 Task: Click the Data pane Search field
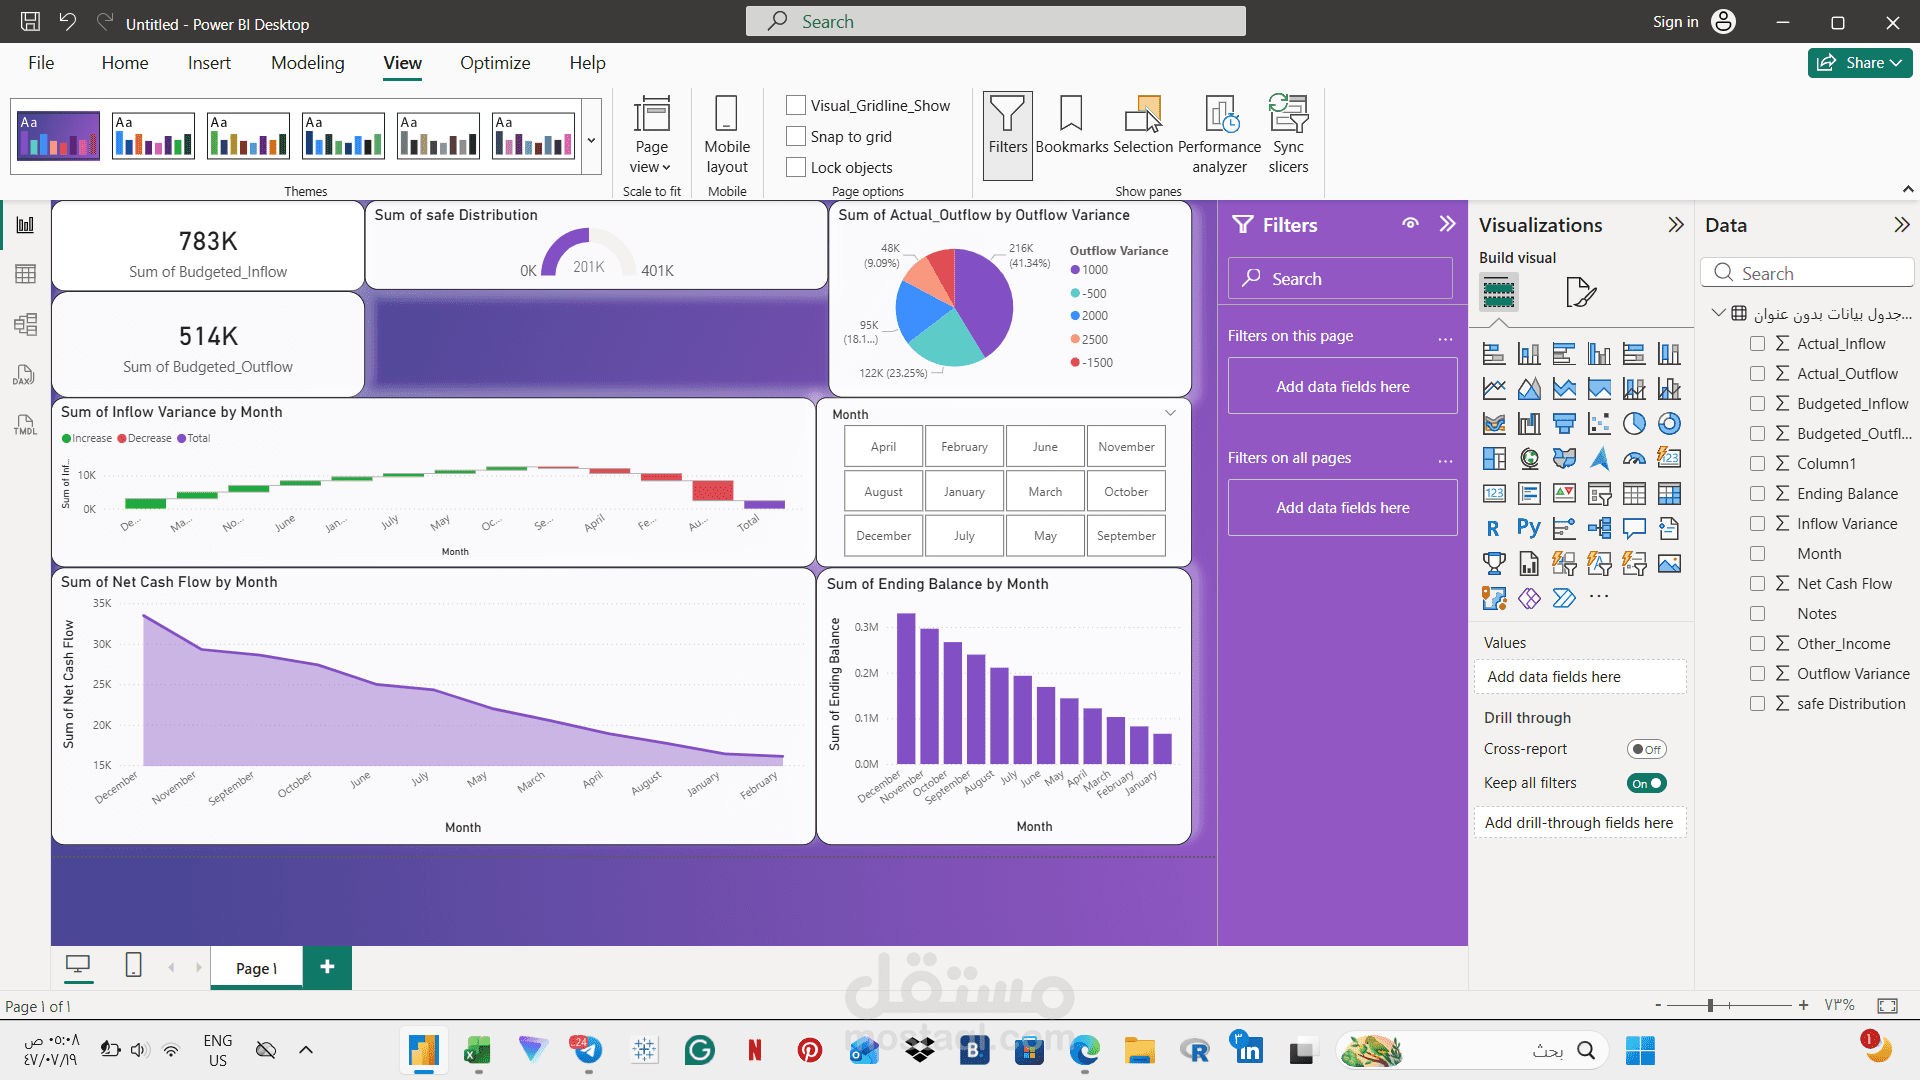[1807, 273]
